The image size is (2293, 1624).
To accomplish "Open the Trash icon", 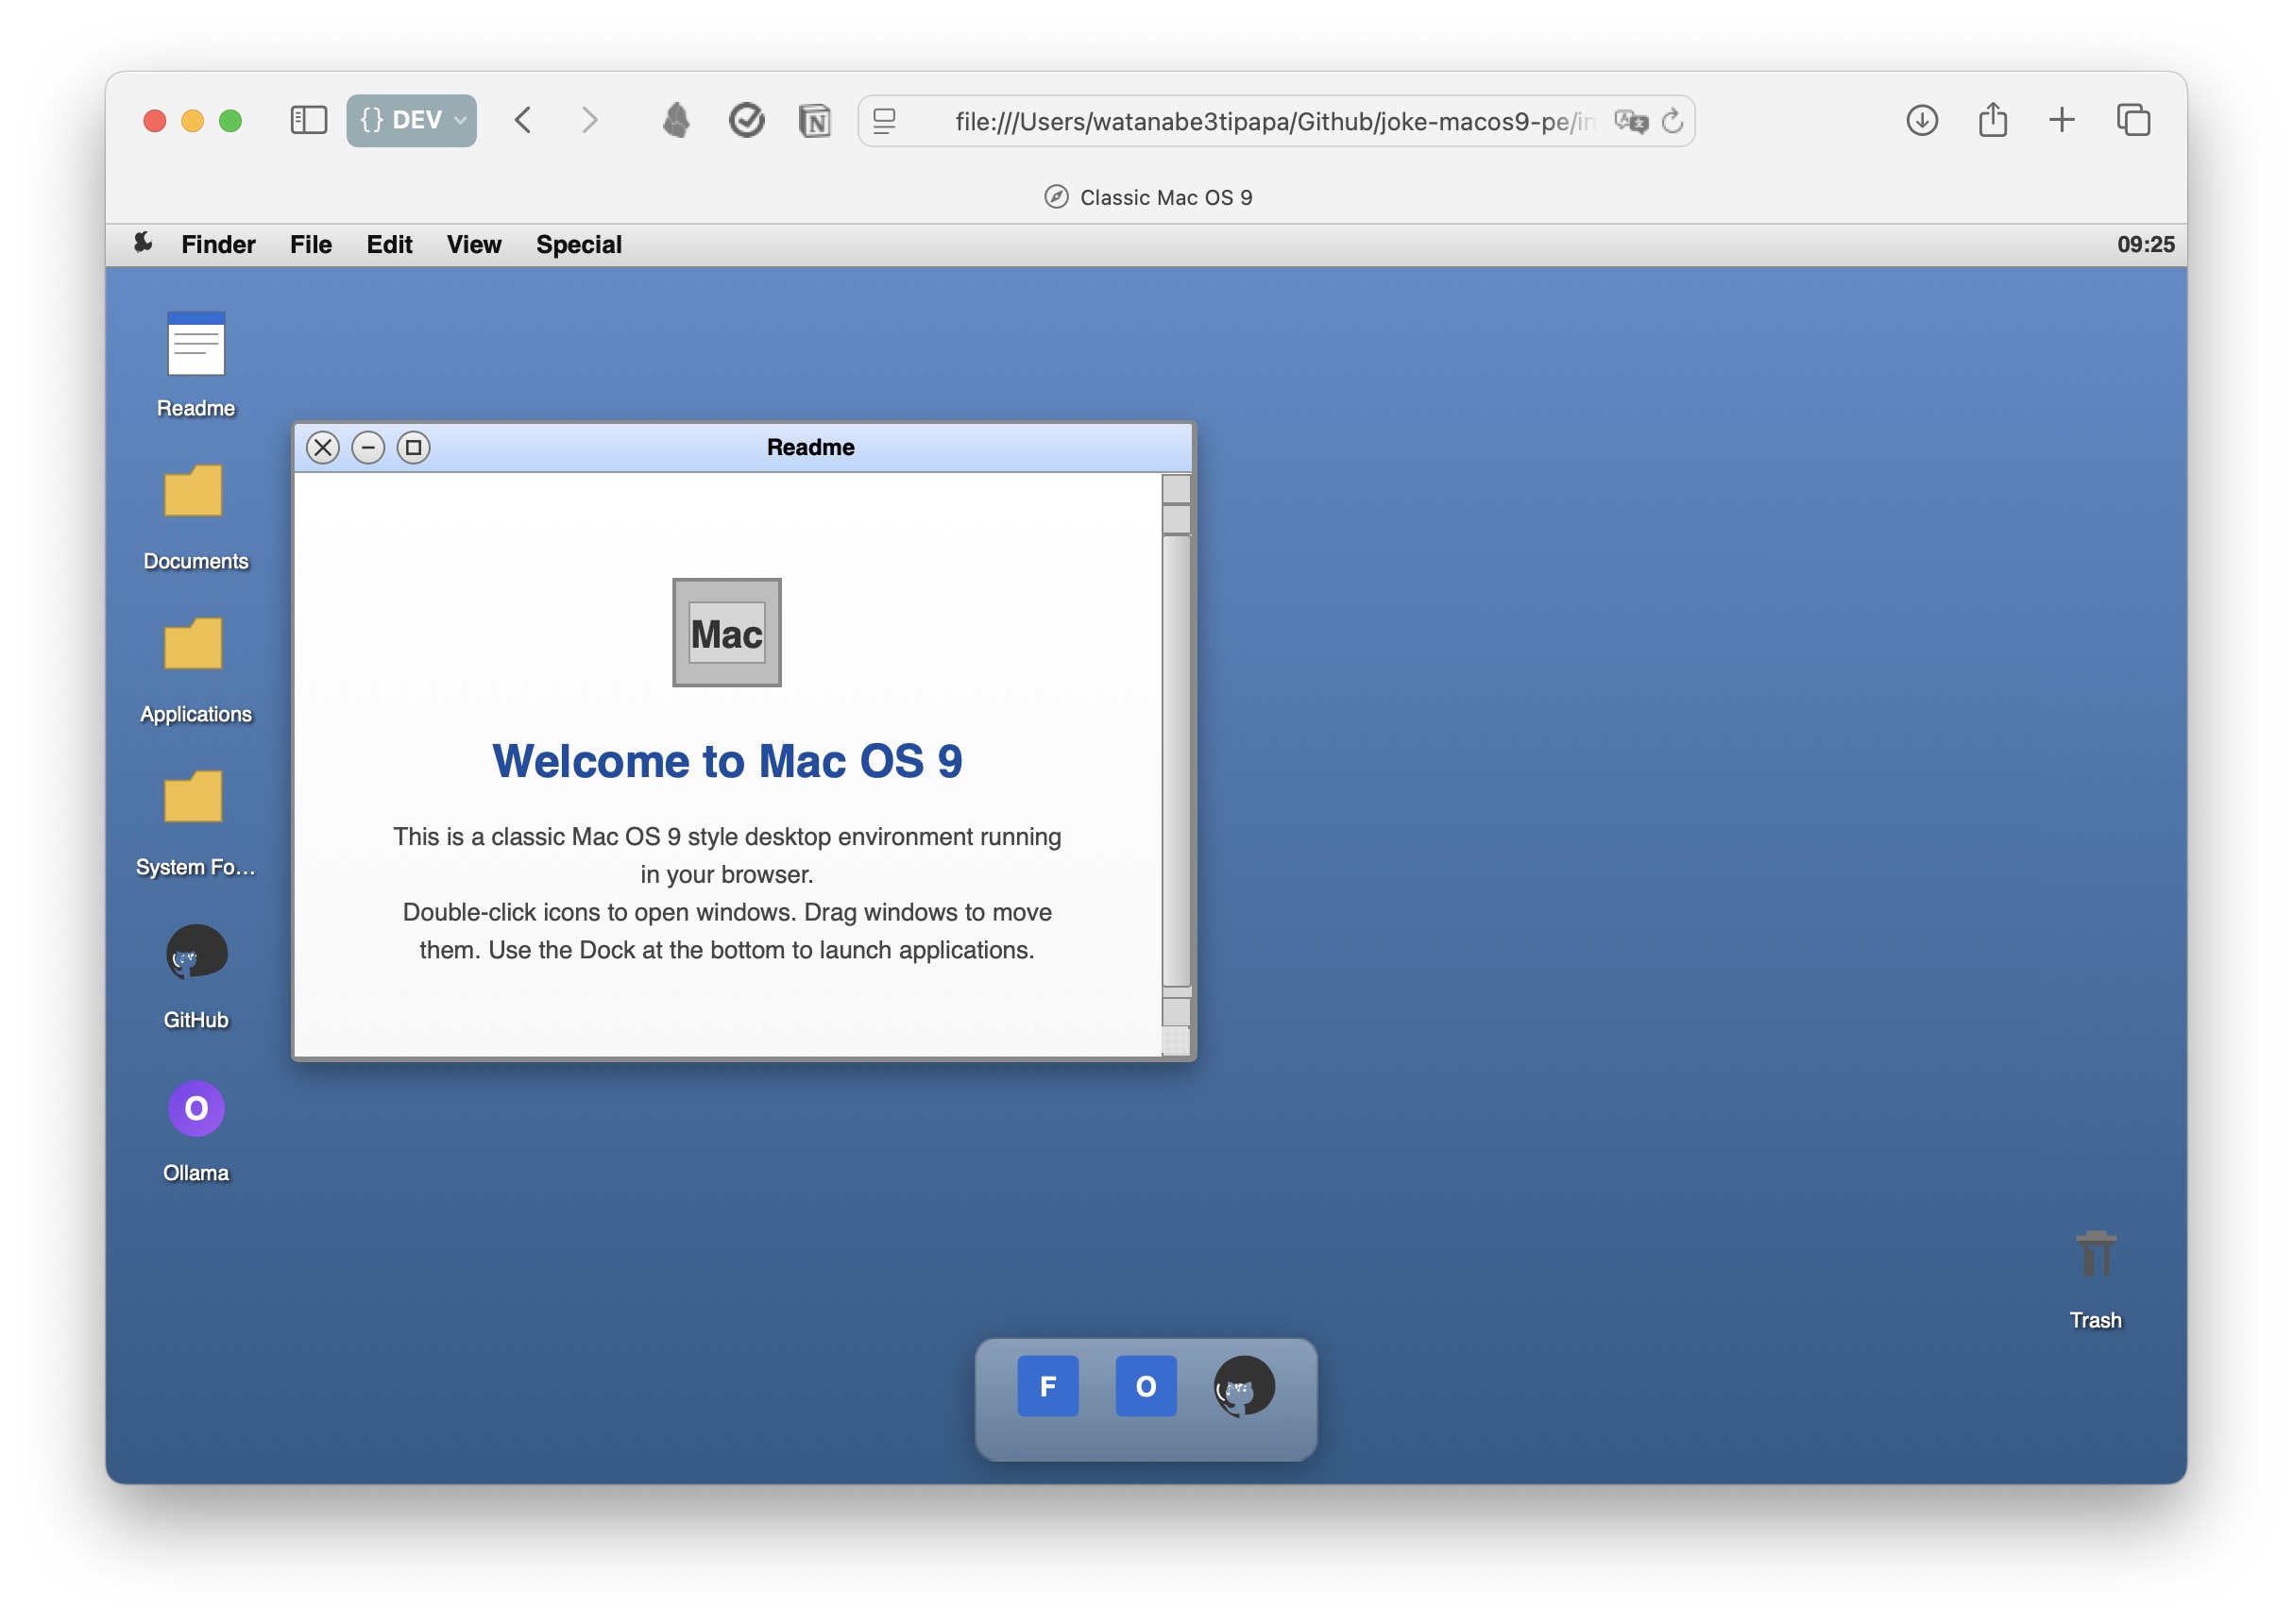I will pyautogui.click(x=2097, y=1253).
